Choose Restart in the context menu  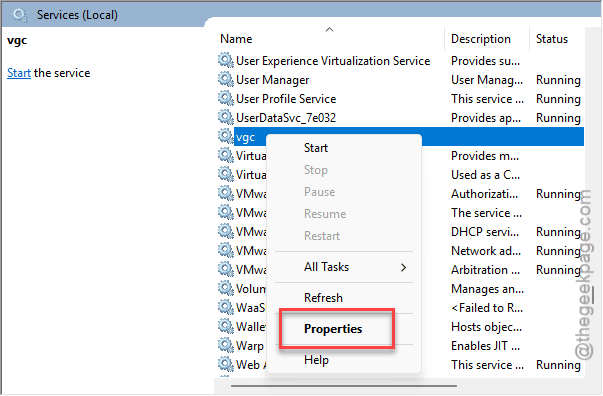click(322, 236)
